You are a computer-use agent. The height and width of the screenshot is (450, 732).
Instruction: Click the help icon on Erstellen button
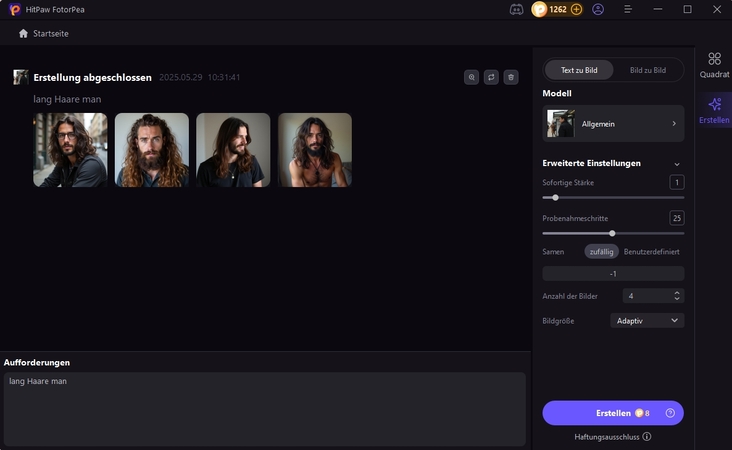[x=670, y=413]
